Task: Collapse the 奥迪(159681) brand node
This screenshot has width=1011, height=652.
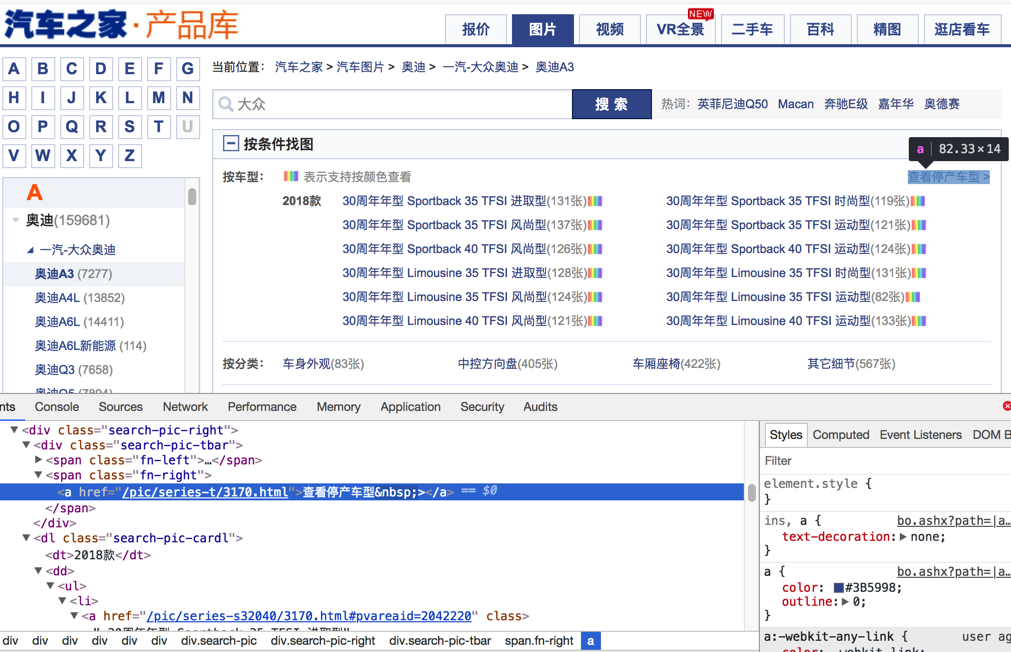Action: [x=15, y=221]
